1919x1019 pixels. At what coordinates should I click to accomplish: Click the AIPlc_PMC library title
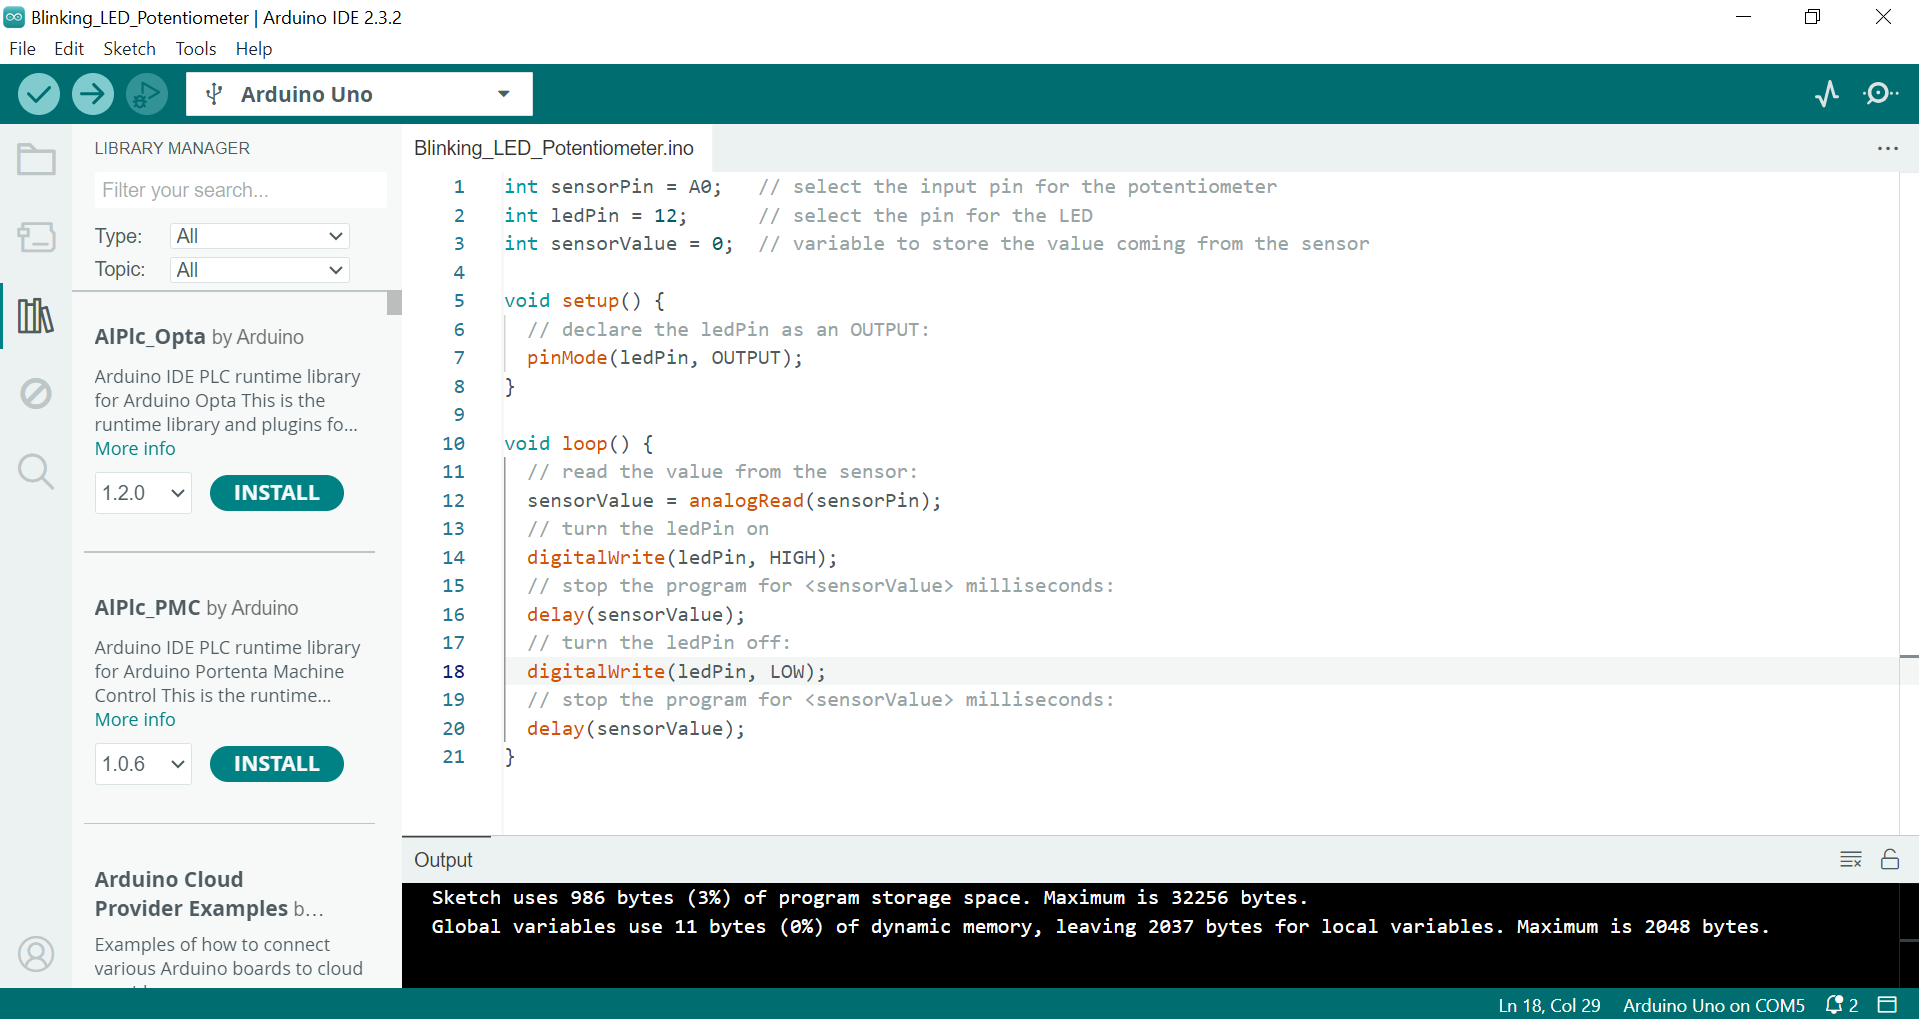click(x=148, y=608)
